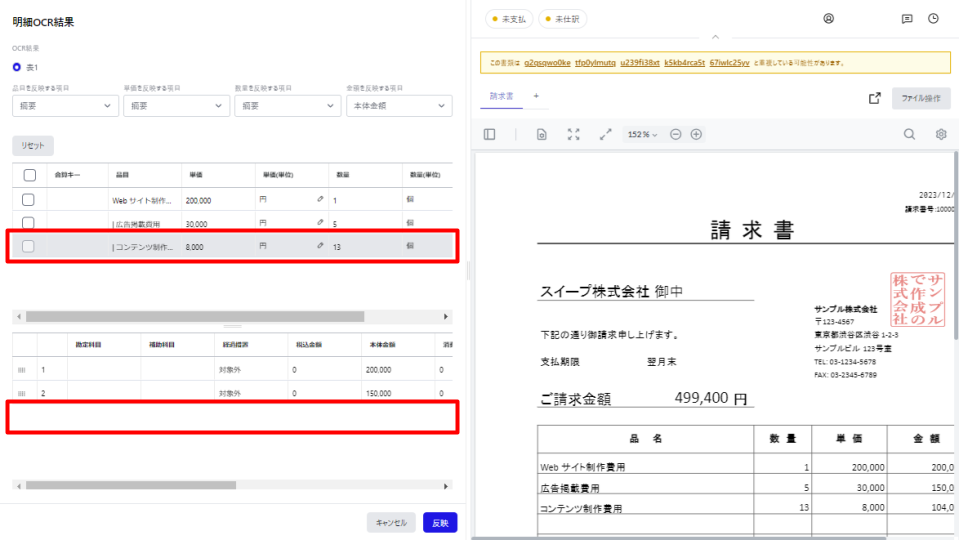960x540 pixels.
Task: Click the blue 反映 button
Action: tap(440, 523)
